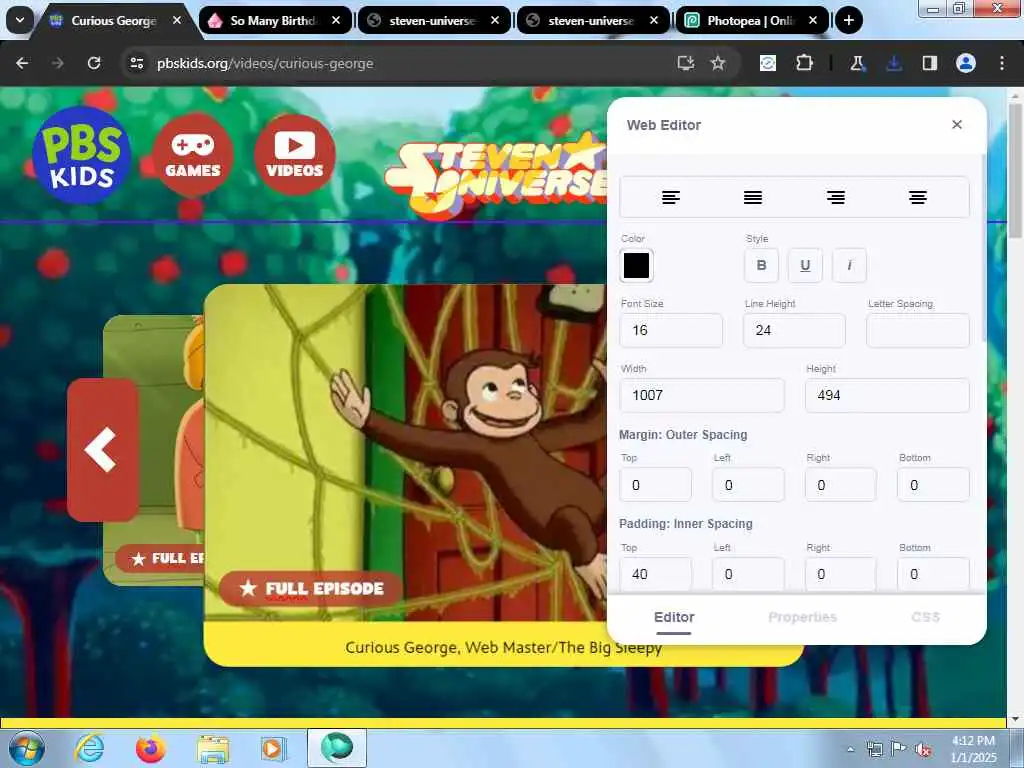This screenshot has height=768, width=1024.
Task: Open browser Downloads icon
Action: pos(893,63)
